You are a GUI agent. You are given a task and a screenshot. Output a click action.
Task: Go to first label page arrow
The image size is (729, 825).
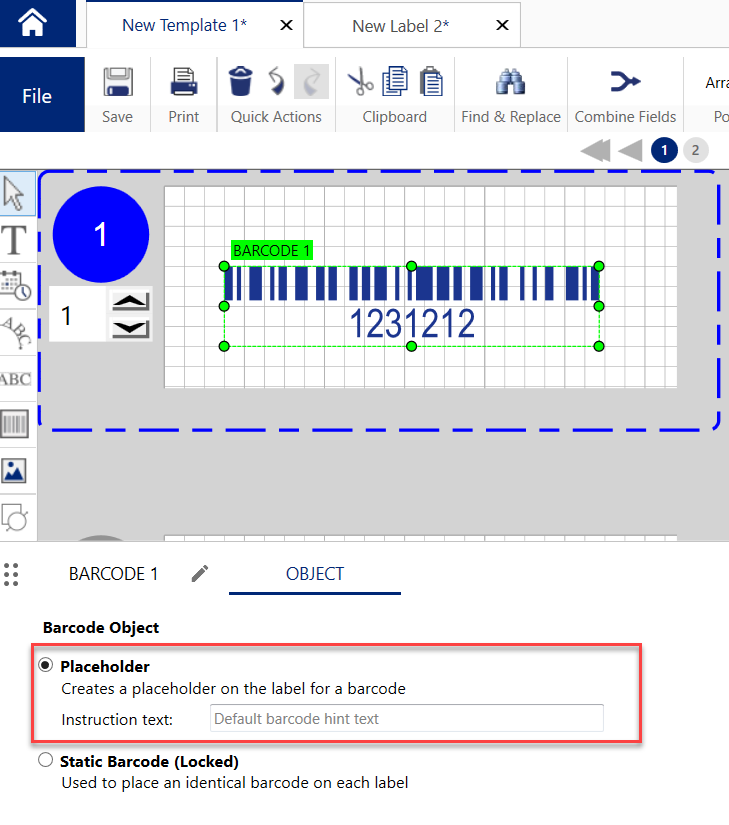[595, 150]
